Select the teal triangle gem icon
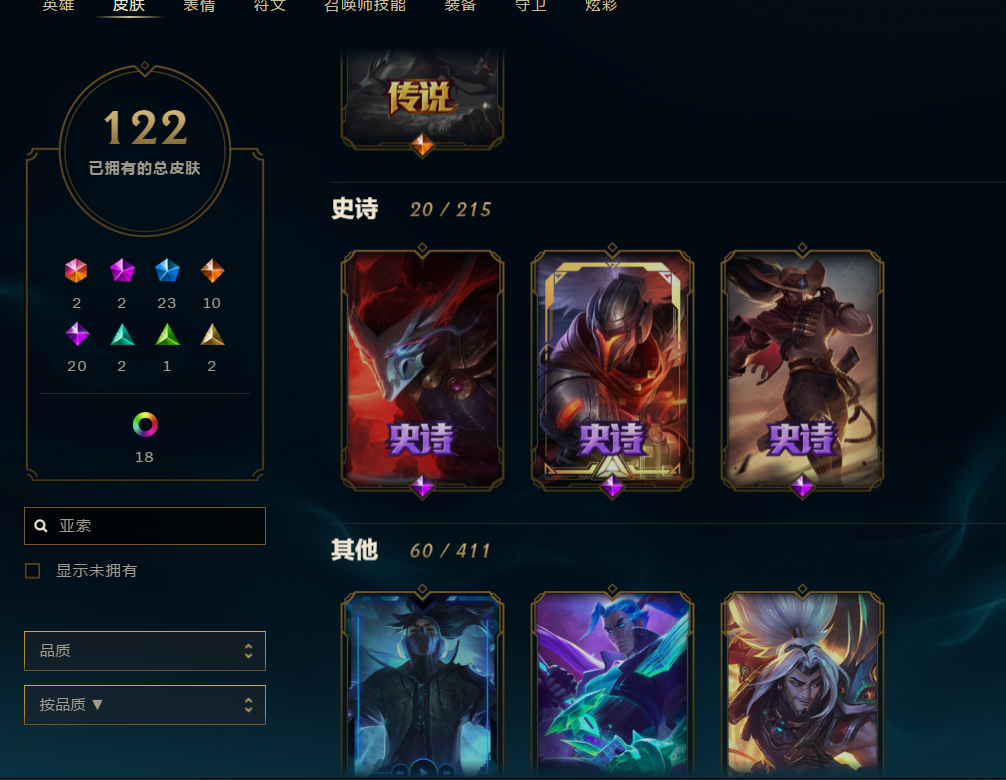The image size is (1006, 780). (122, 334)
